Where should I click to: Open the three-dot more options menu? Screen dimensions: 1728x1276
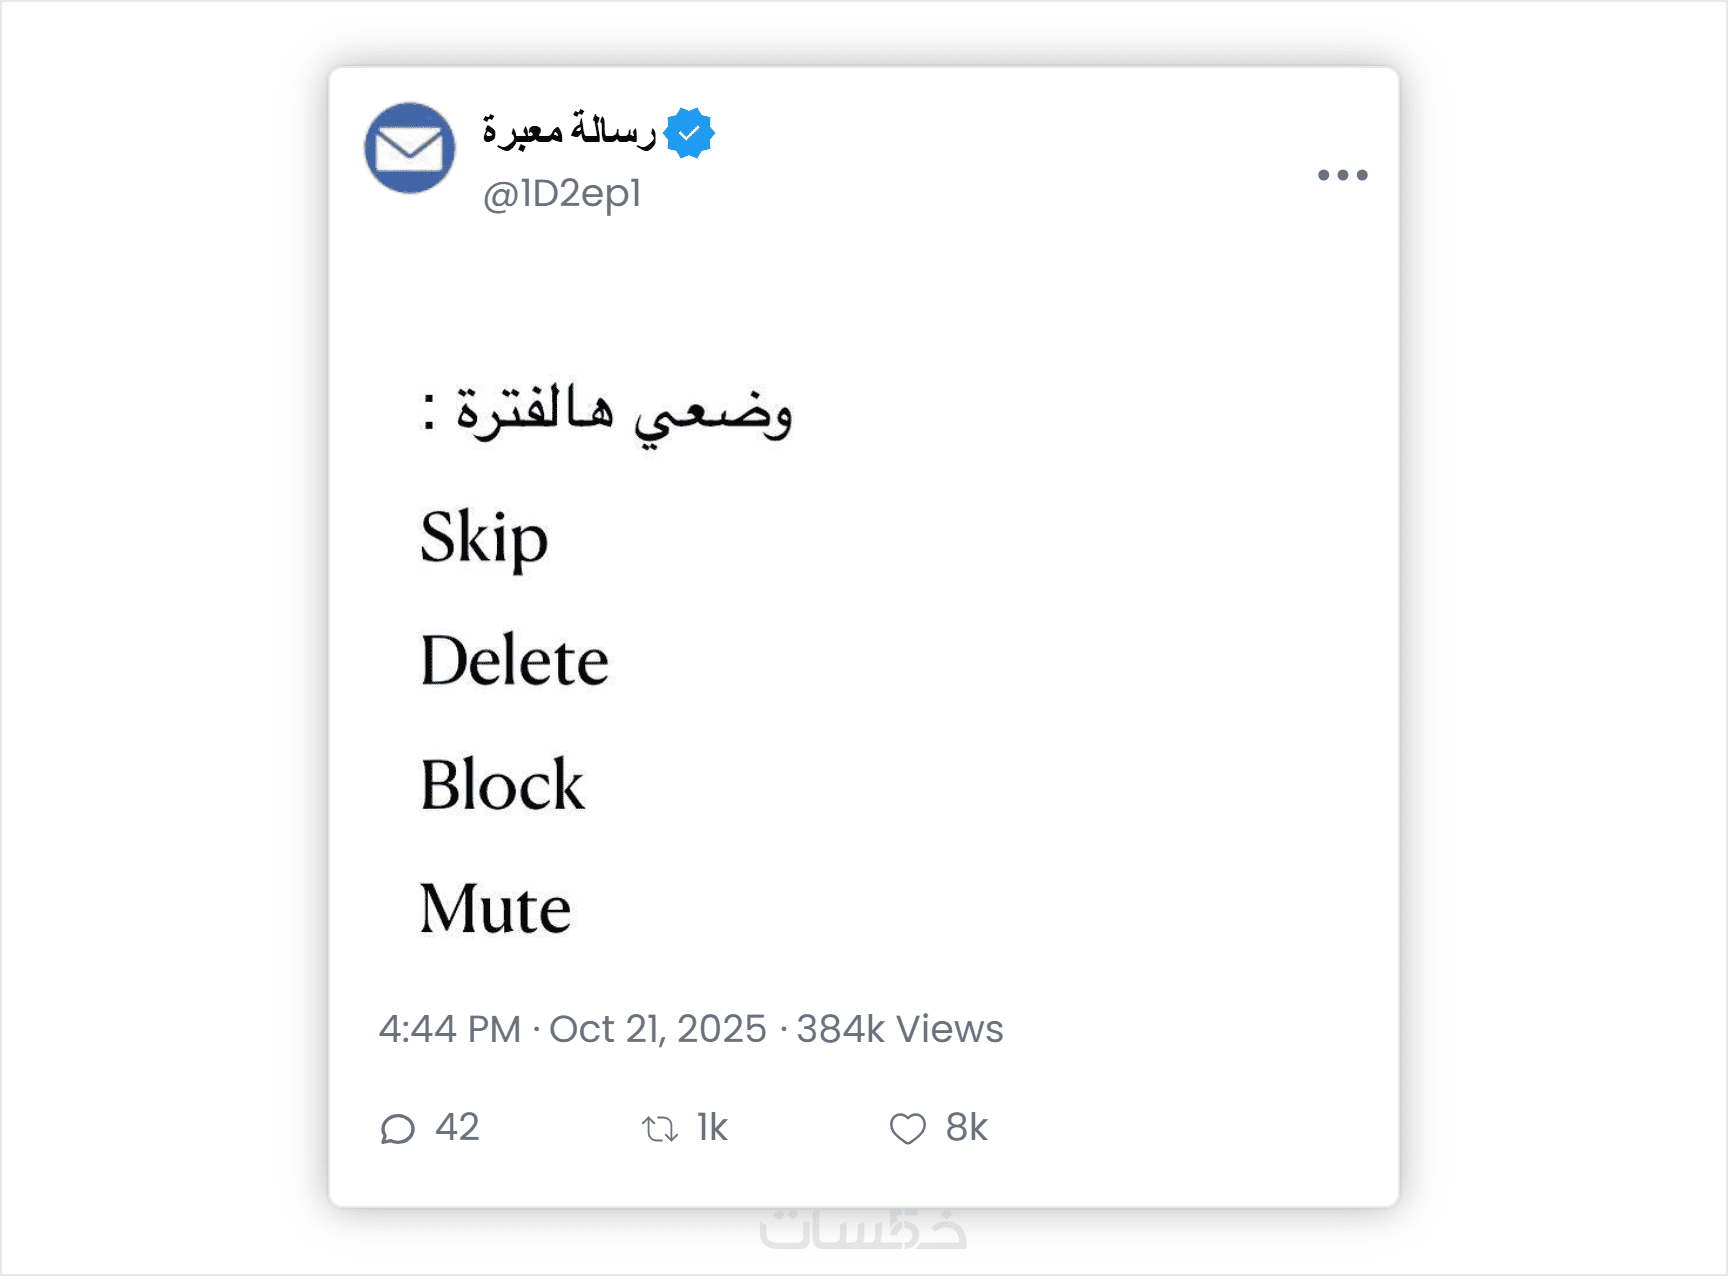tap(1342, 175)
